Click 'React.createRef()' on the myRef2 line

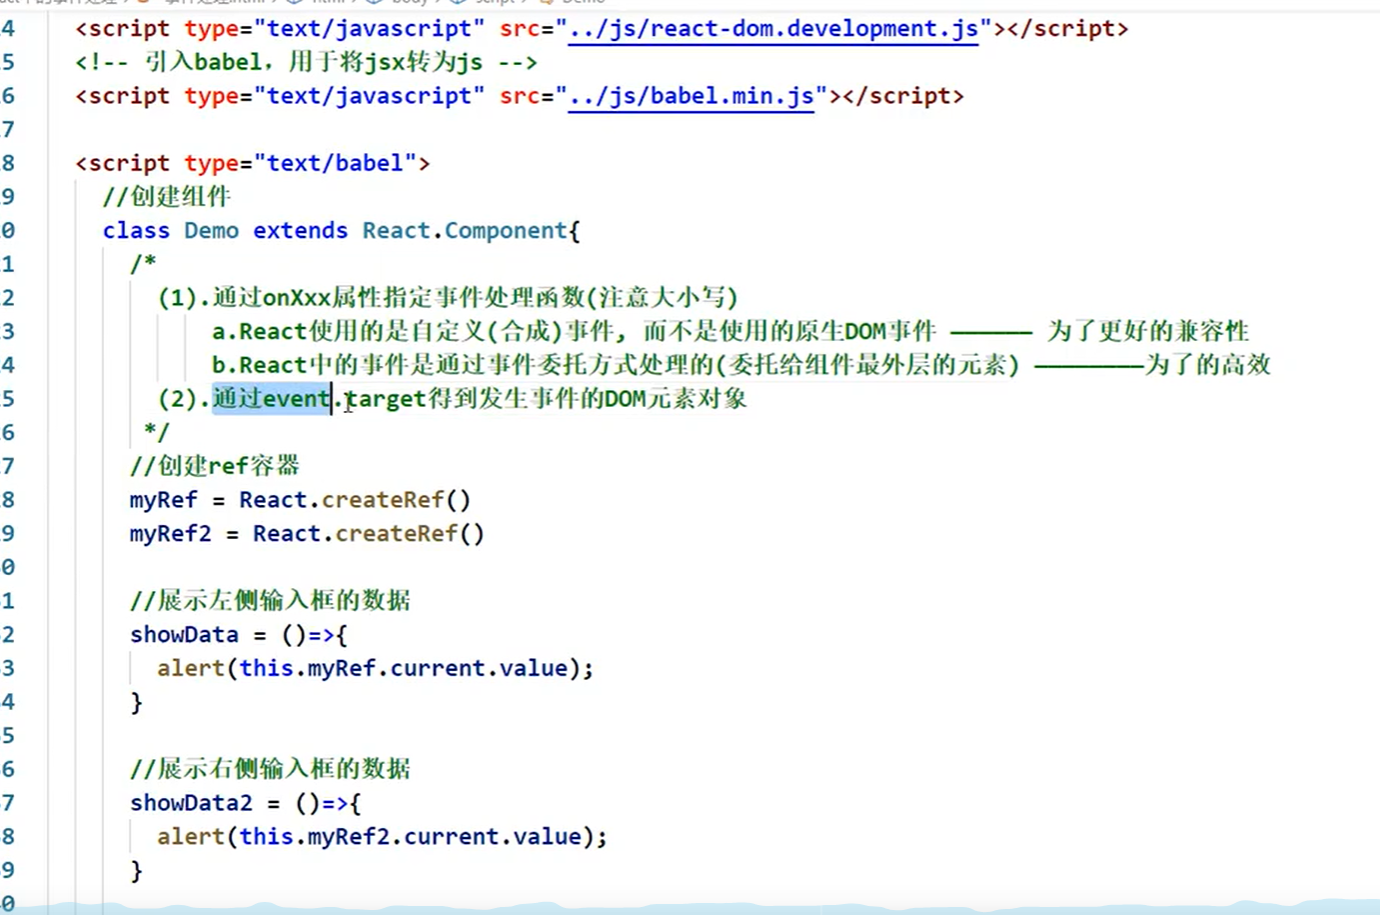tap(368, 534)
